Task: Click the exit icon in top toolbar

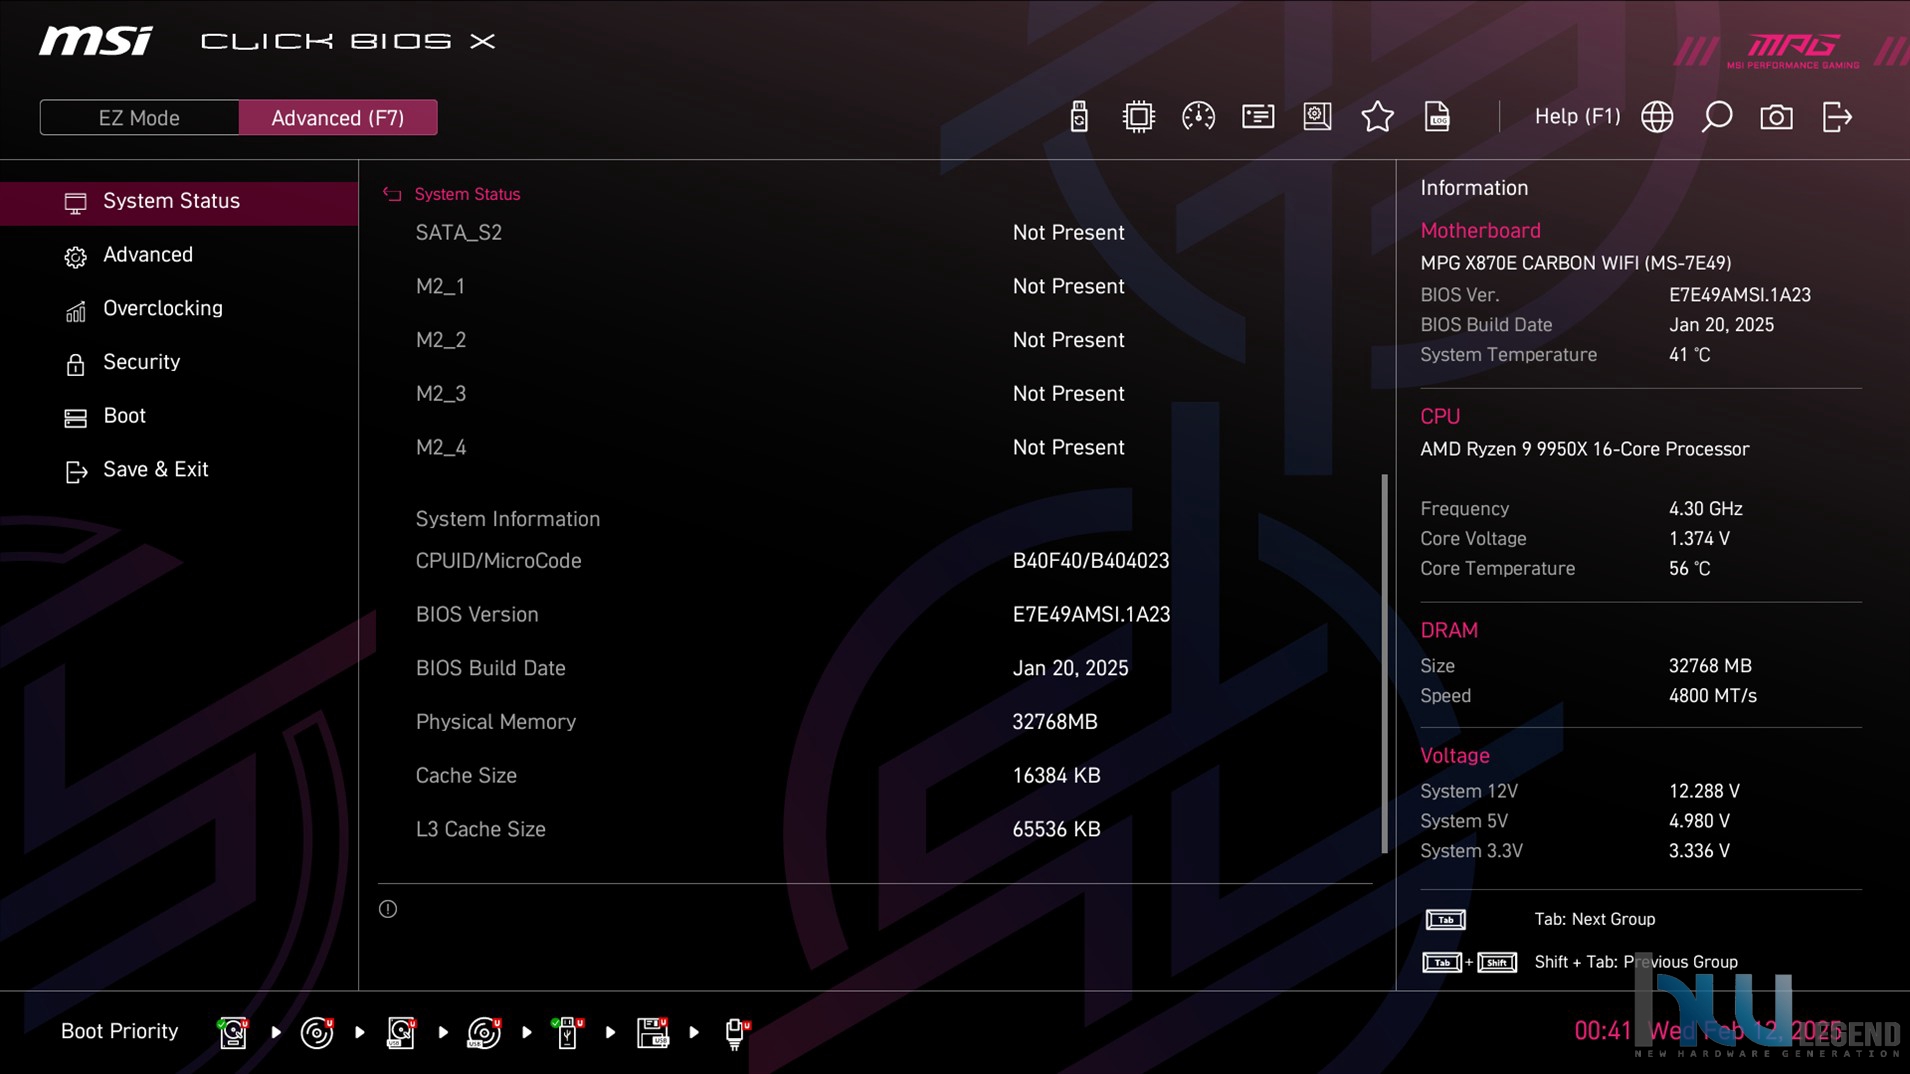Action: 1837,117
